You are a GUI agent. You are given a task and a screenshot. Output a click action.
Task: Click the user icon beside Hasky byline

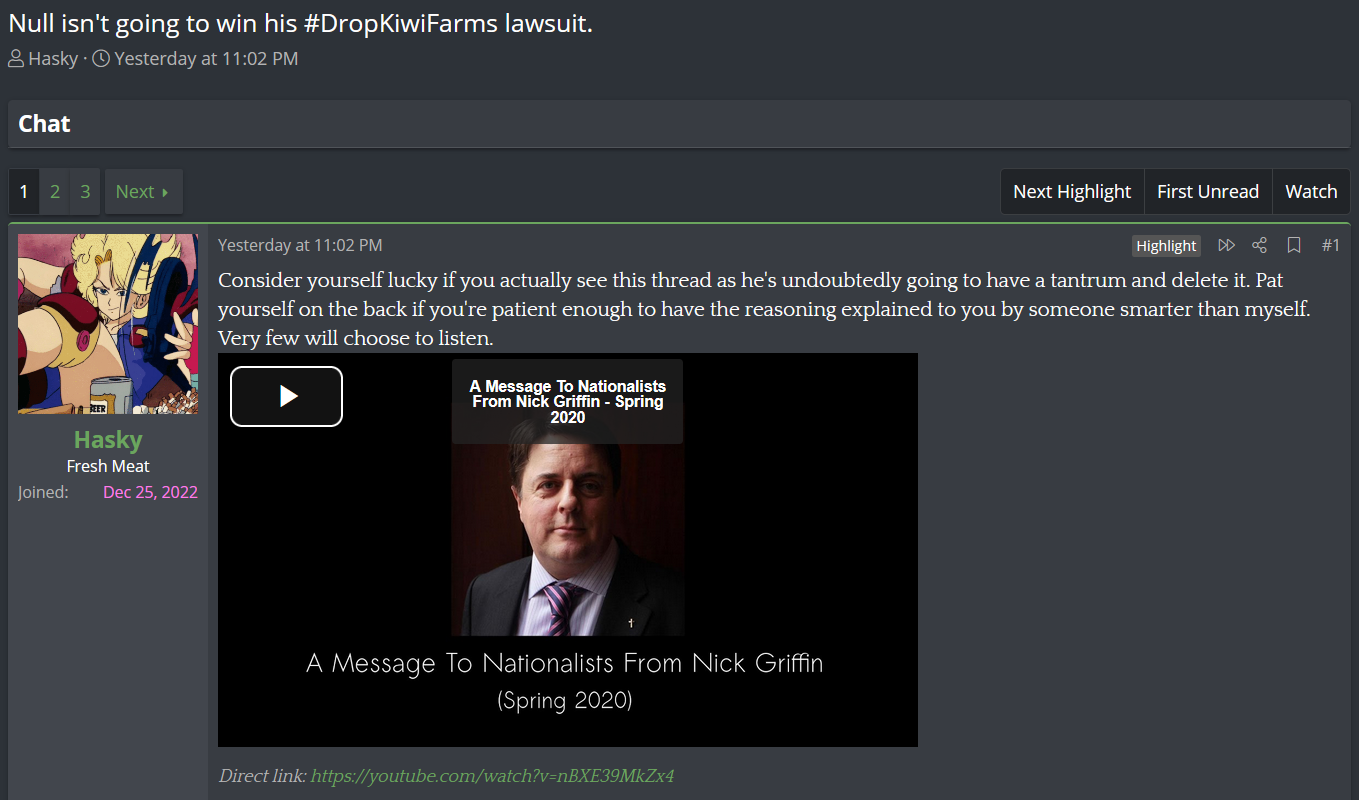(x=16, y=58)
